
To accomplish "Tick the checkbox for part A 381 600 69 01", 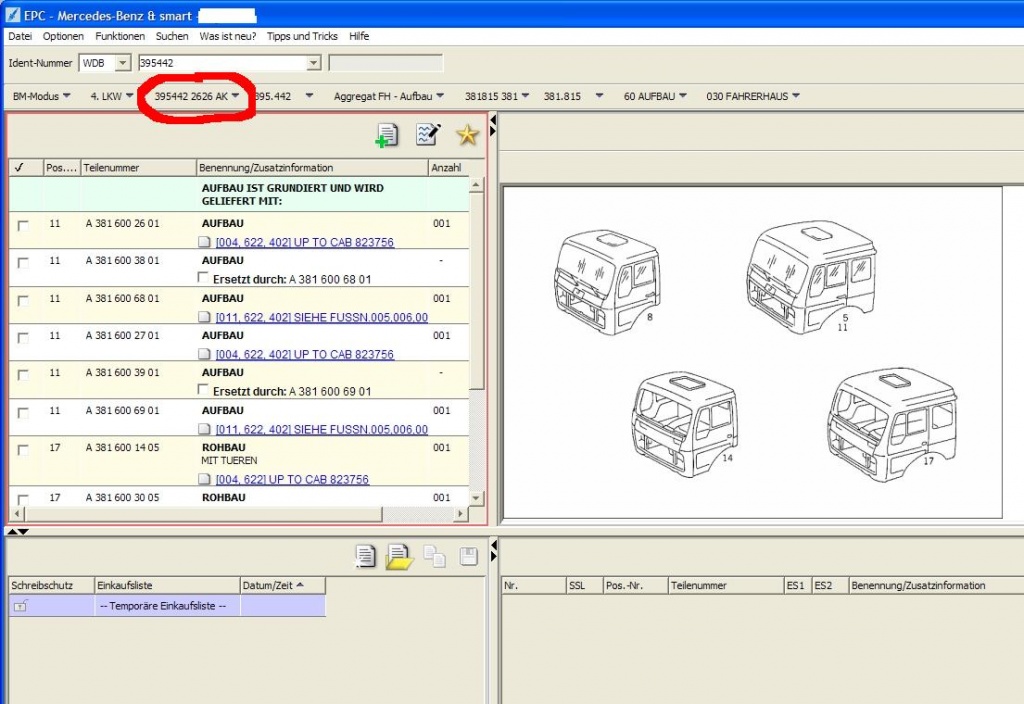I will pyautogui.click(x=24, y=413).
